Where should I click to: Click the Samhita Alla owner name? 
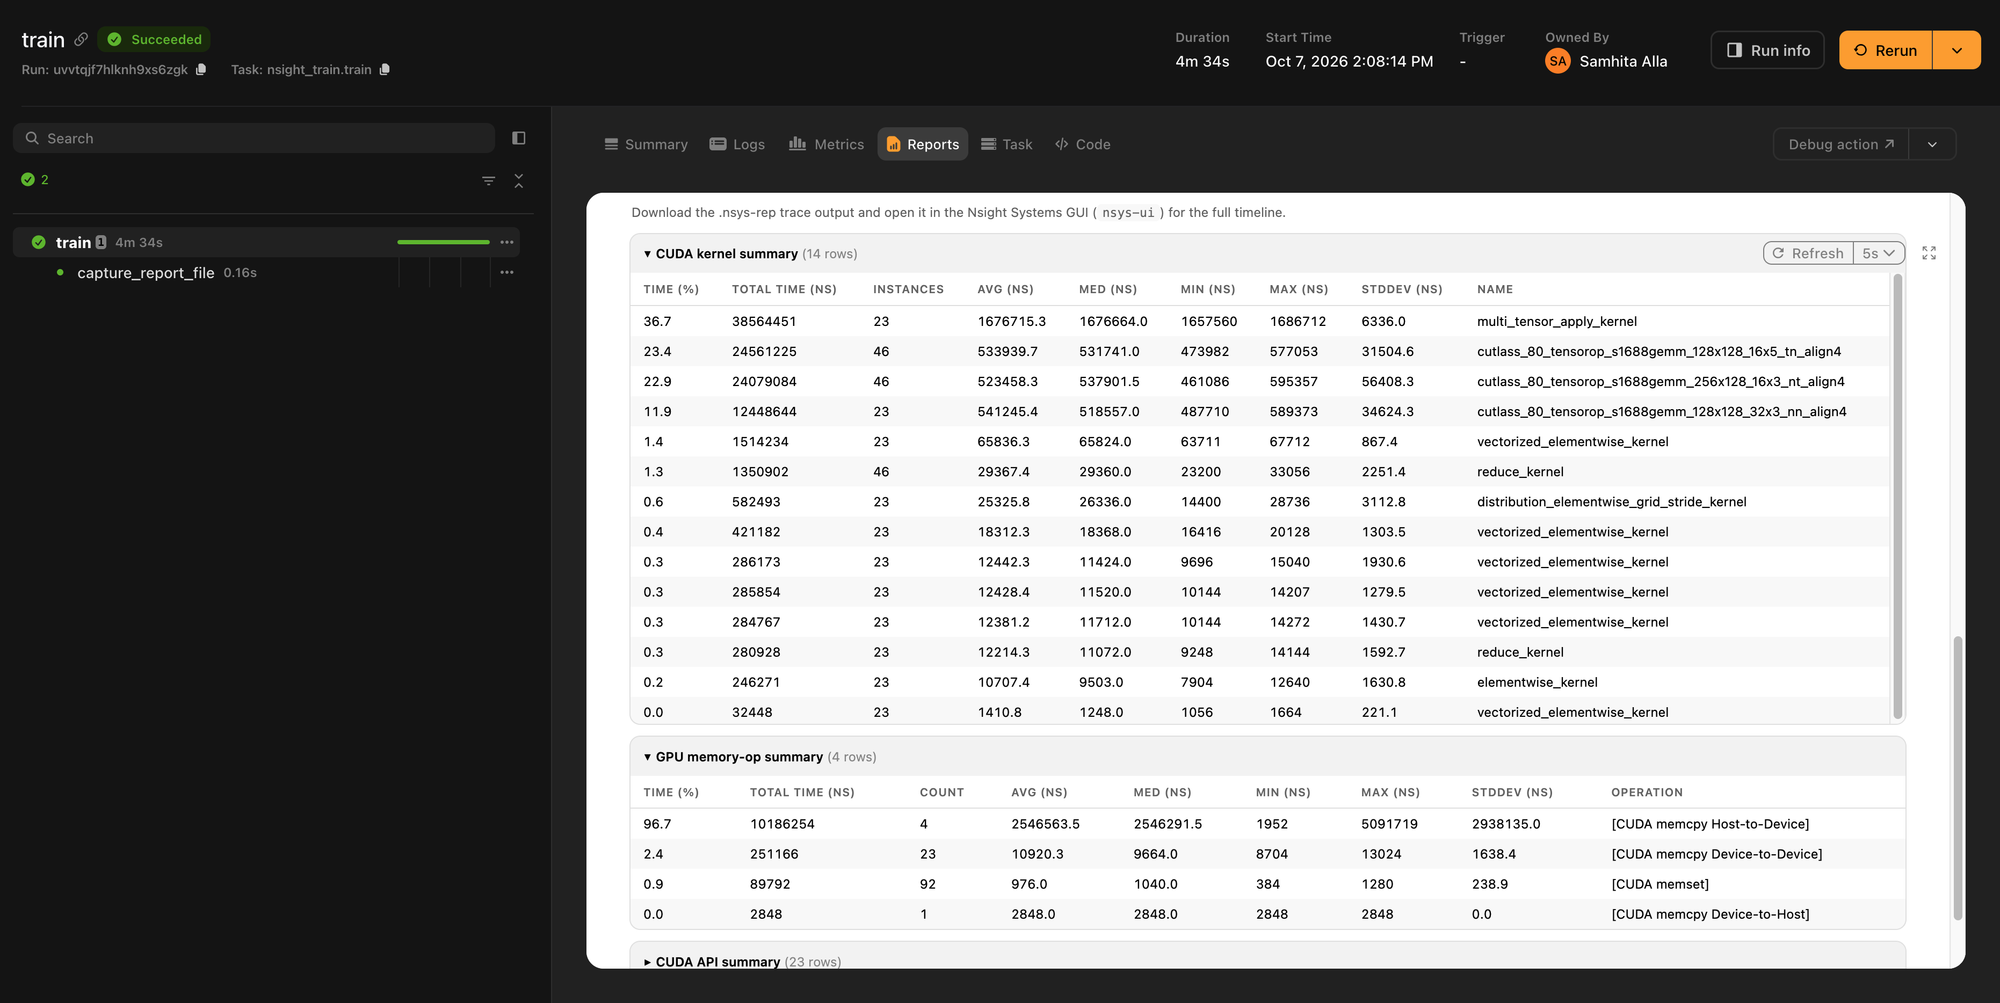pyautogui.click(x=1623, y=61)
